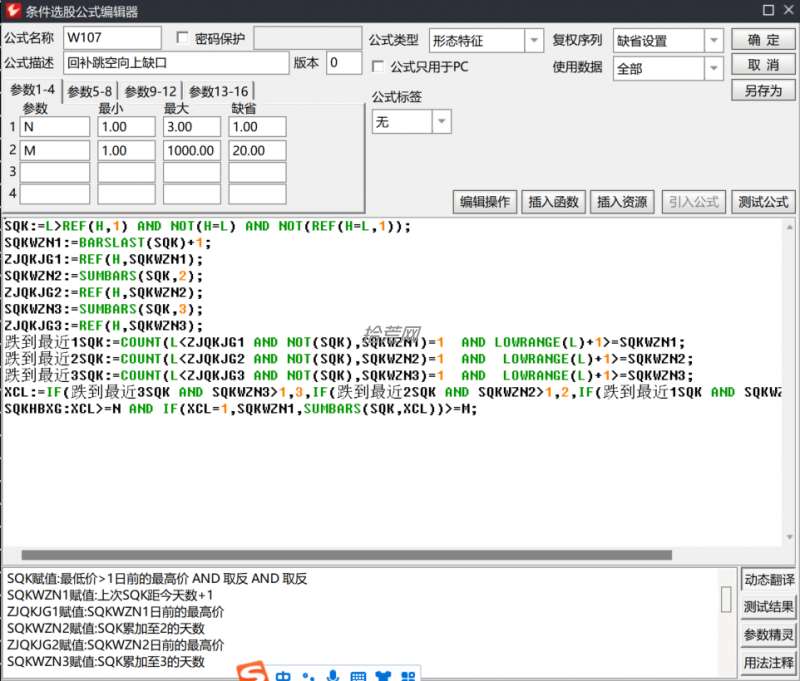
Task: Click the password input field
Action: pyautogui.click(x=308, y=38)
